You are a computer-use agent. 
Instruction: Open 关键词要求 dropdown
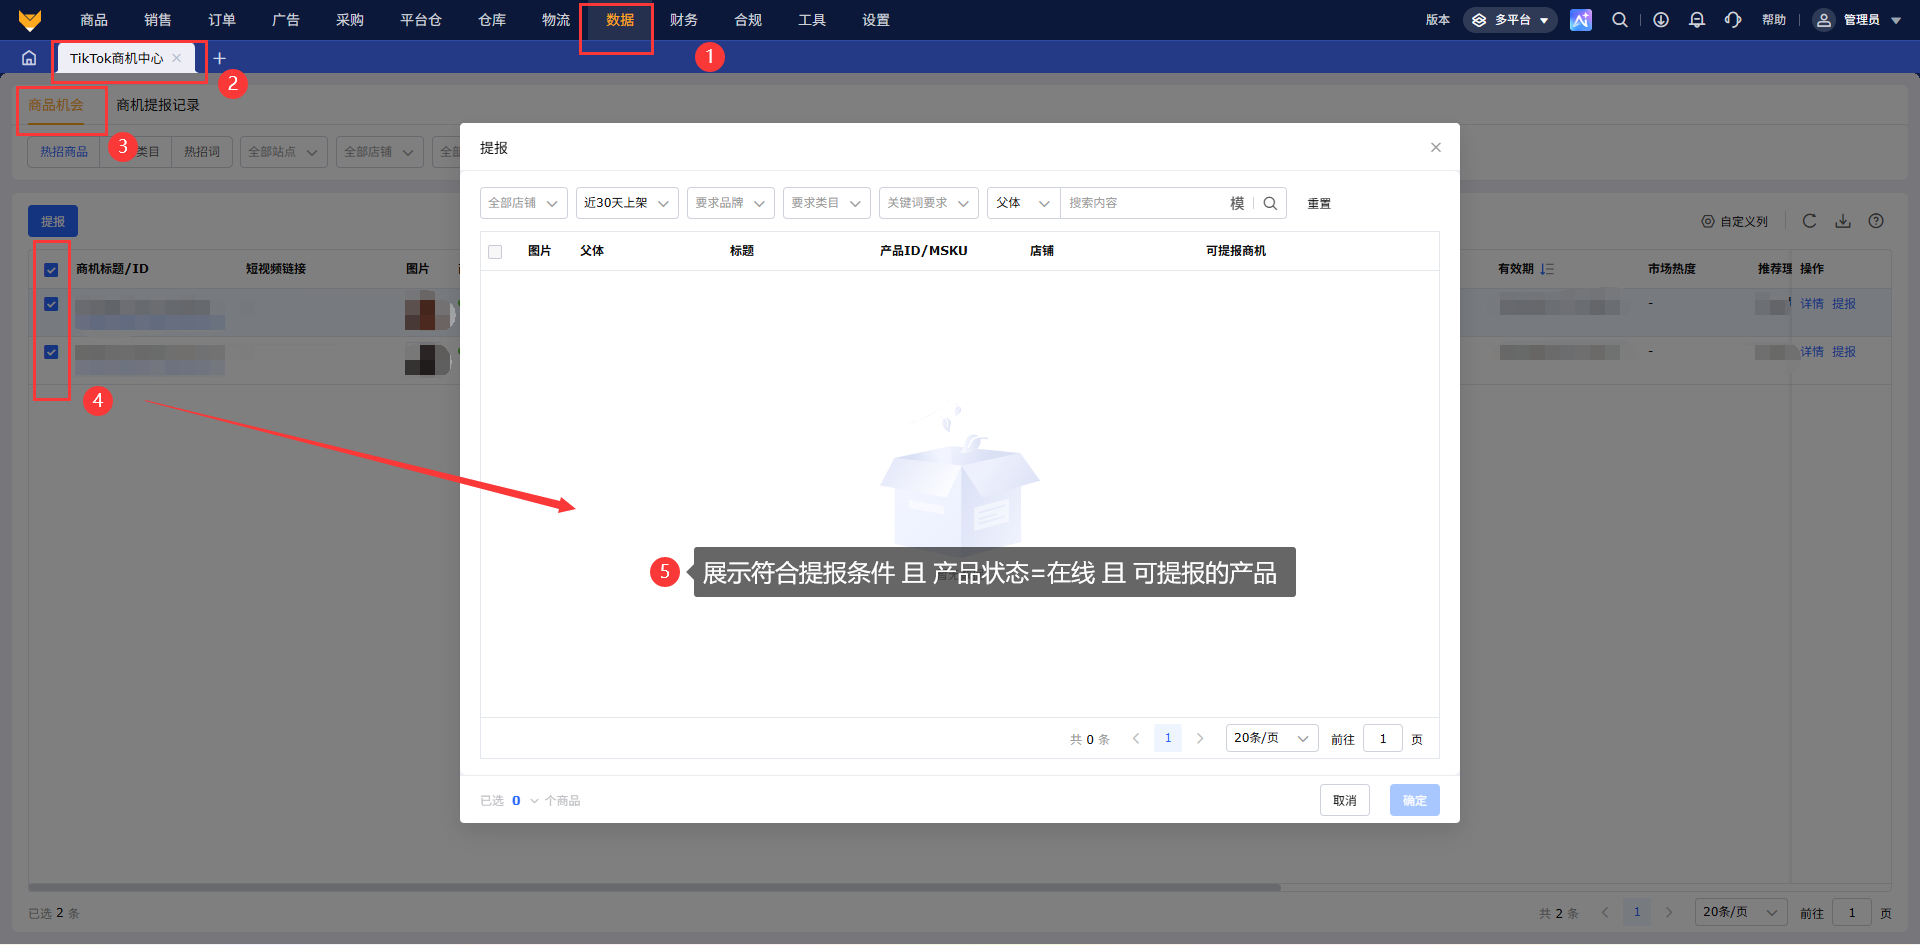(929, 203)
